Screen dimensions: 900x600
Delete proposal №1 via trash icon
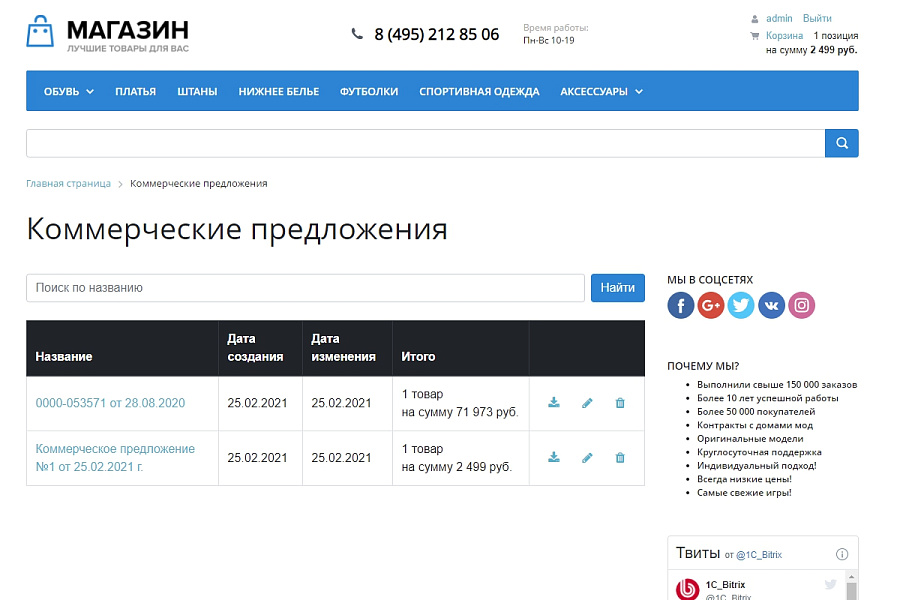point(620,458)
